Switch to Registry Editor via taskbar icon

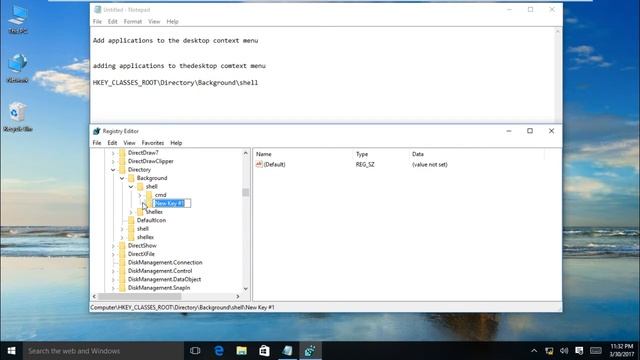(310, 351)
